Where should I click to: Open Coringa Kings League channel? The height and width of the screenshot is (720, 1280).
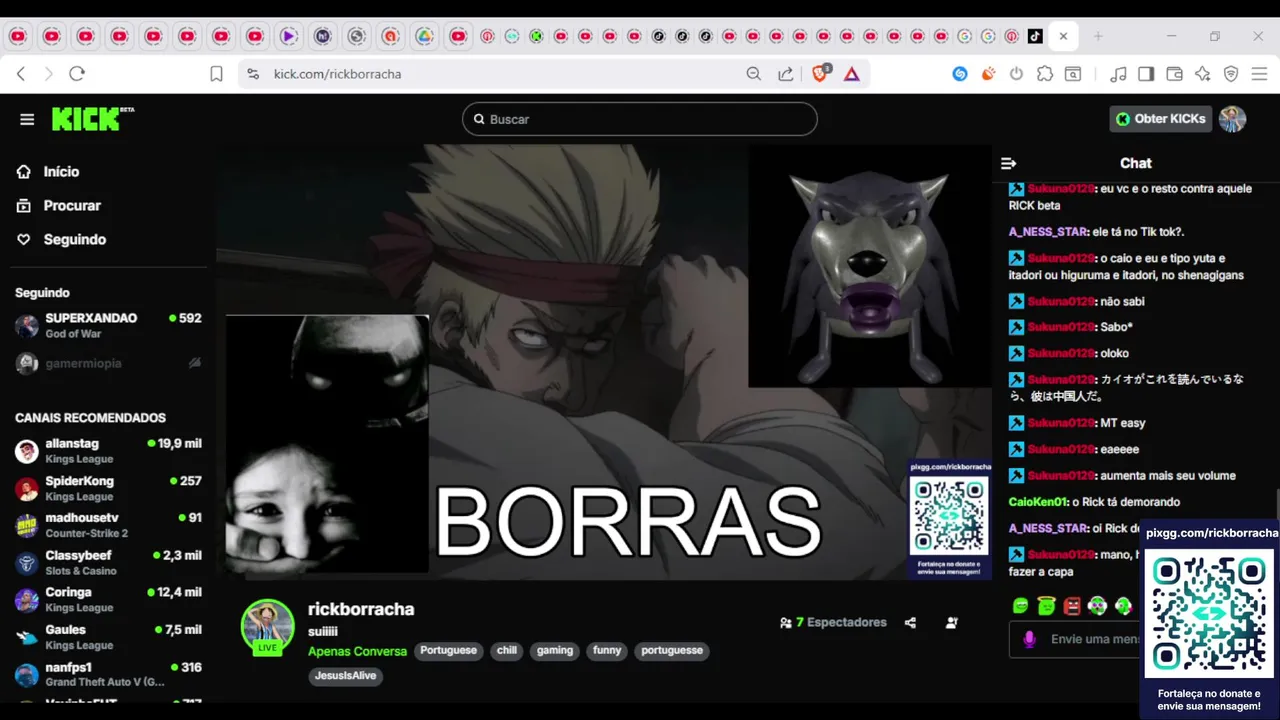(x=108, y=599)
